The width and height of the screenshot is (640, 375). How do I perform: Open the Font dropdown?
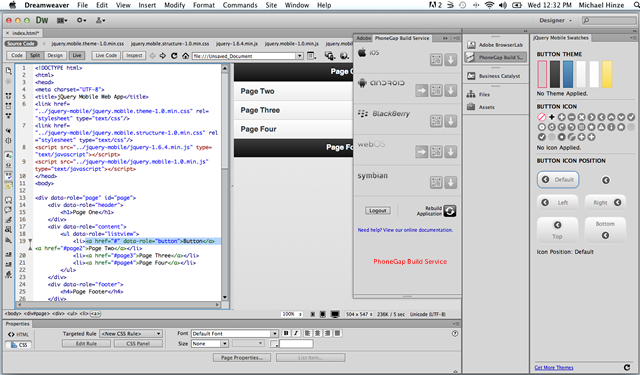[235, 333]
